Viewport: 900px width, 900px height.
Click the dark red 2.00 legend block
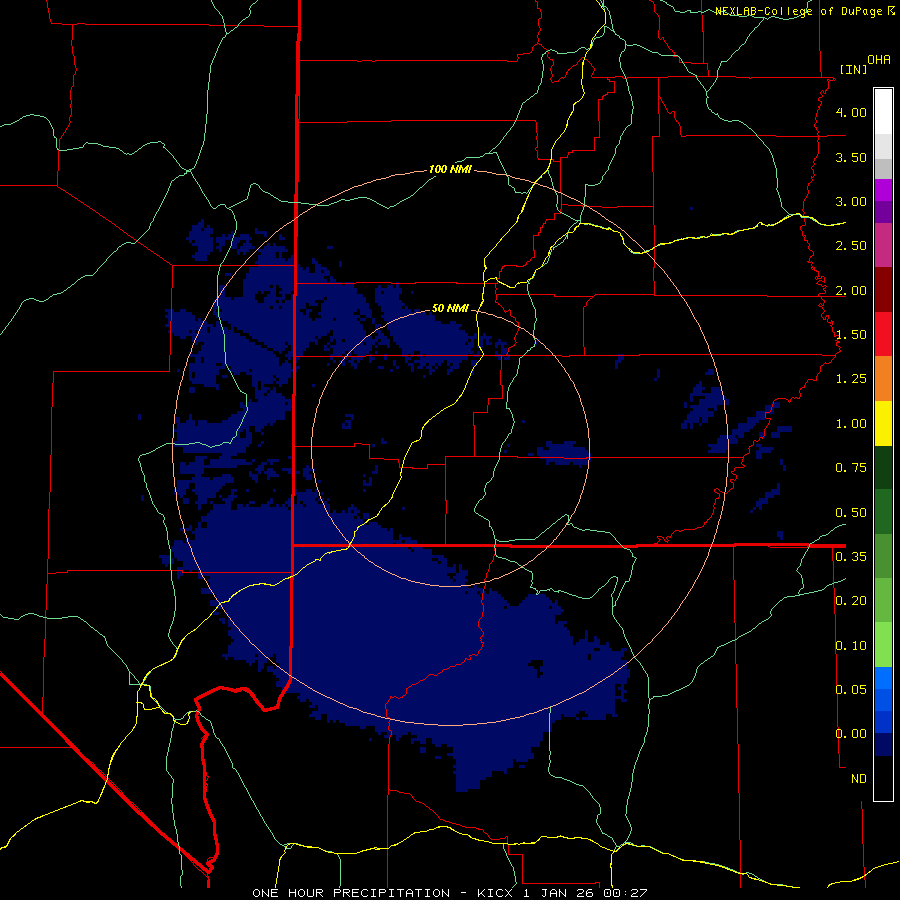[883, 290]
